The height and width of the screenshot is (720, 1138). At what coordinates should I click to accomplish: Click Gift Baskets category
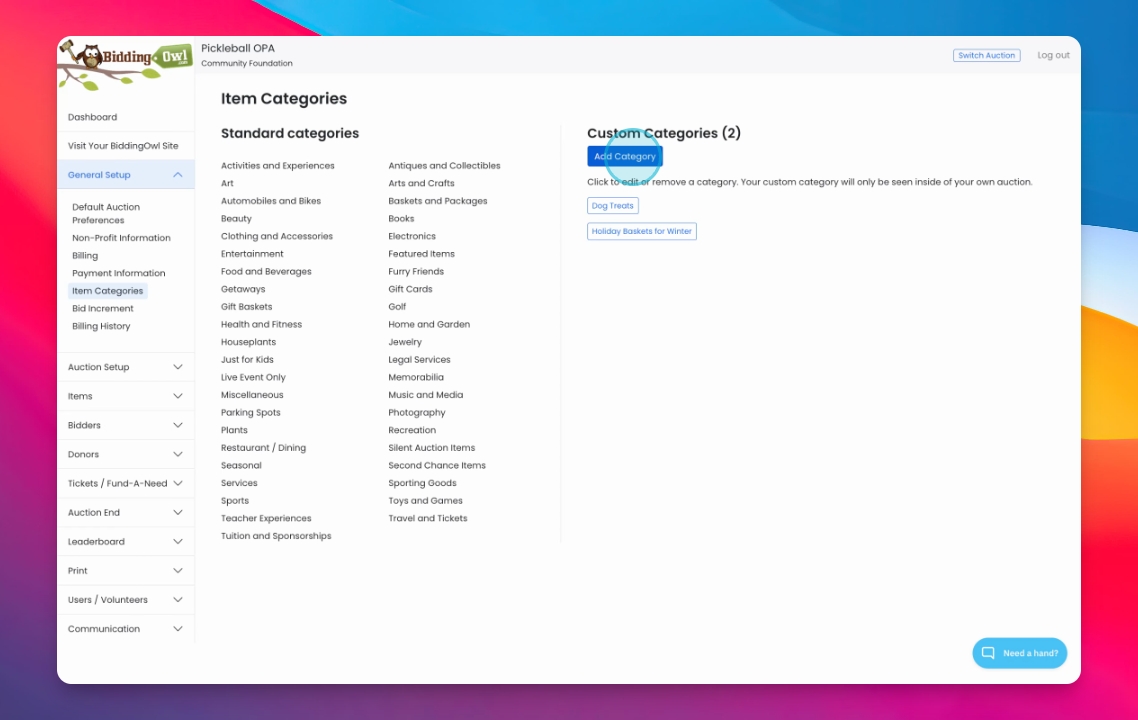tap(247, 306)
